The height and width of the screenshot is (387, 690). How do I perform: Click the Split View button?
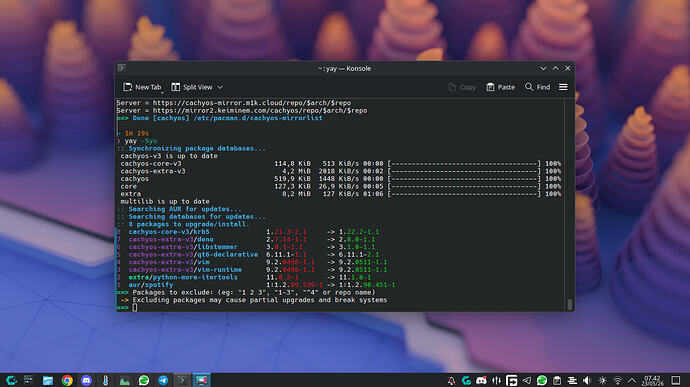pos(191,87)
